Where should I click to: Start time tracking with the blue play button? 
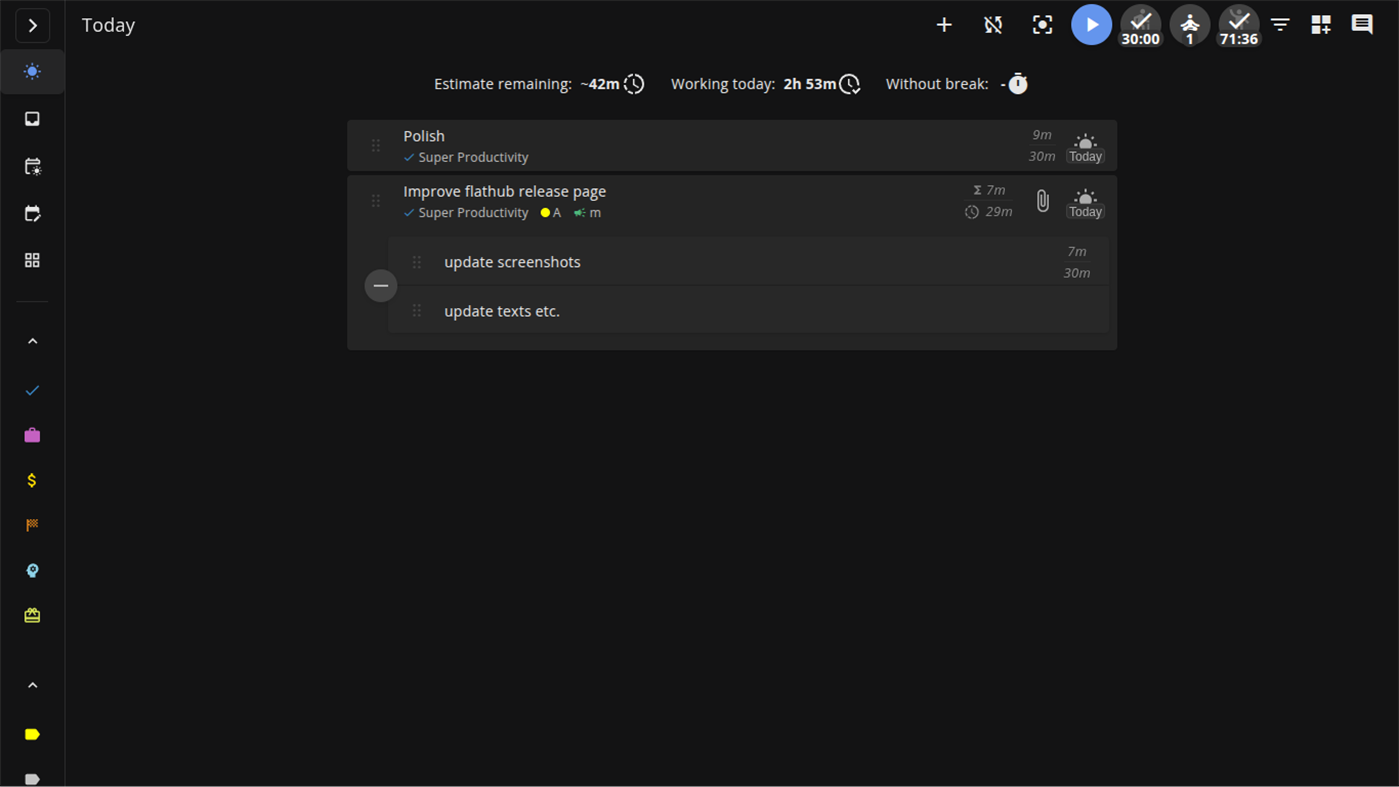click(x=1091, y=24)
